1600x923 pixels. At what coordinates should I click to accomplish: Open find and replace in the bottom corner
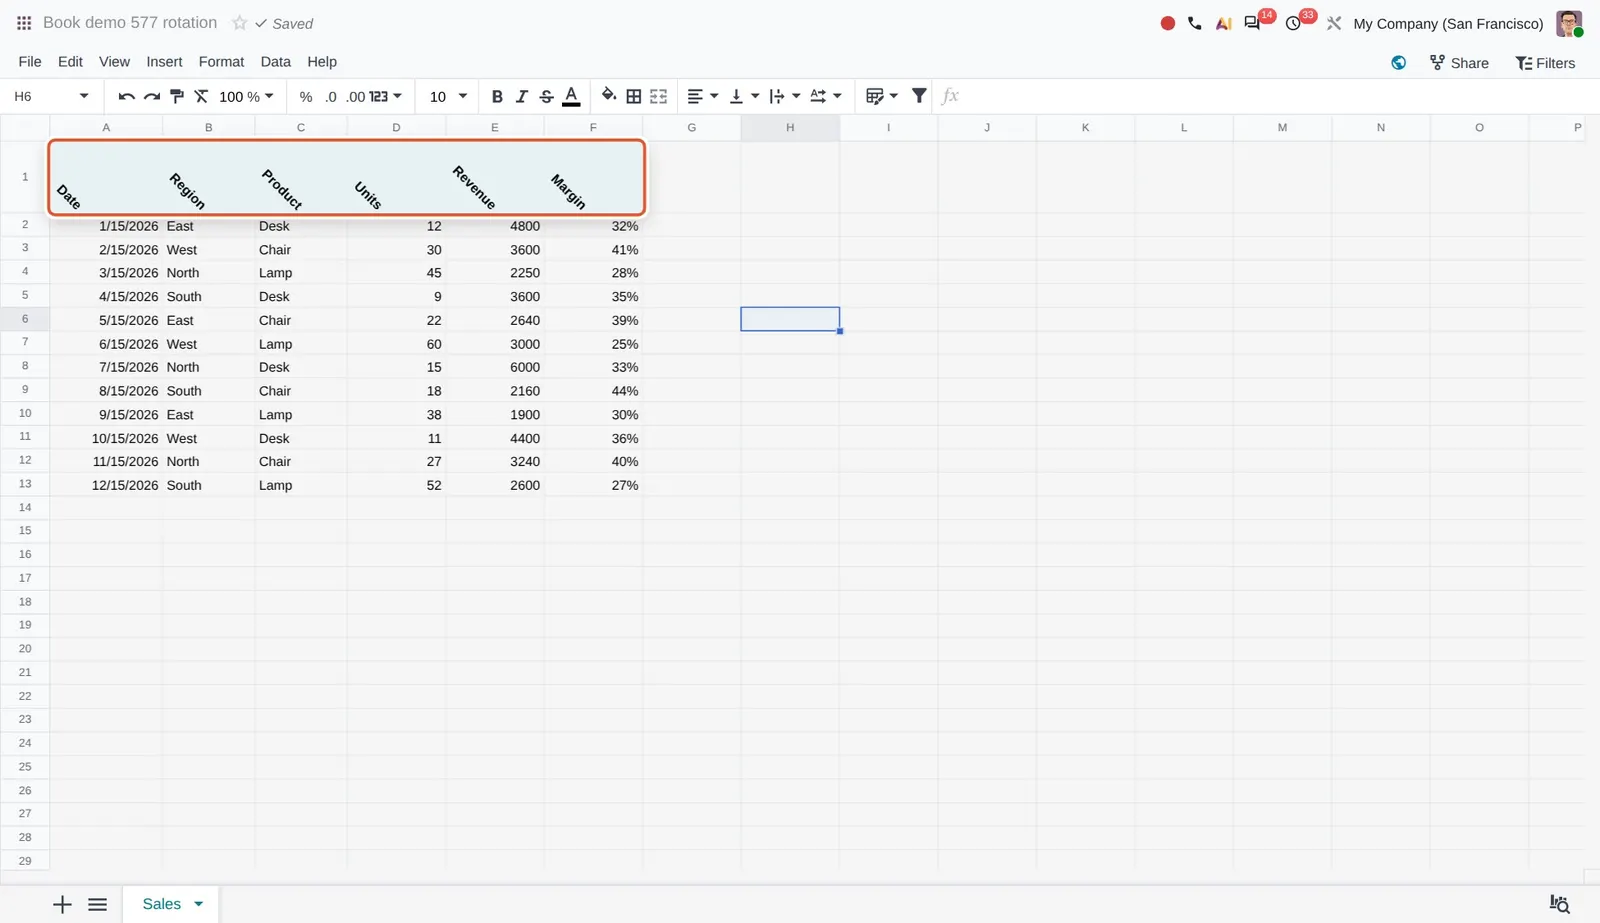coord(1559,904)
